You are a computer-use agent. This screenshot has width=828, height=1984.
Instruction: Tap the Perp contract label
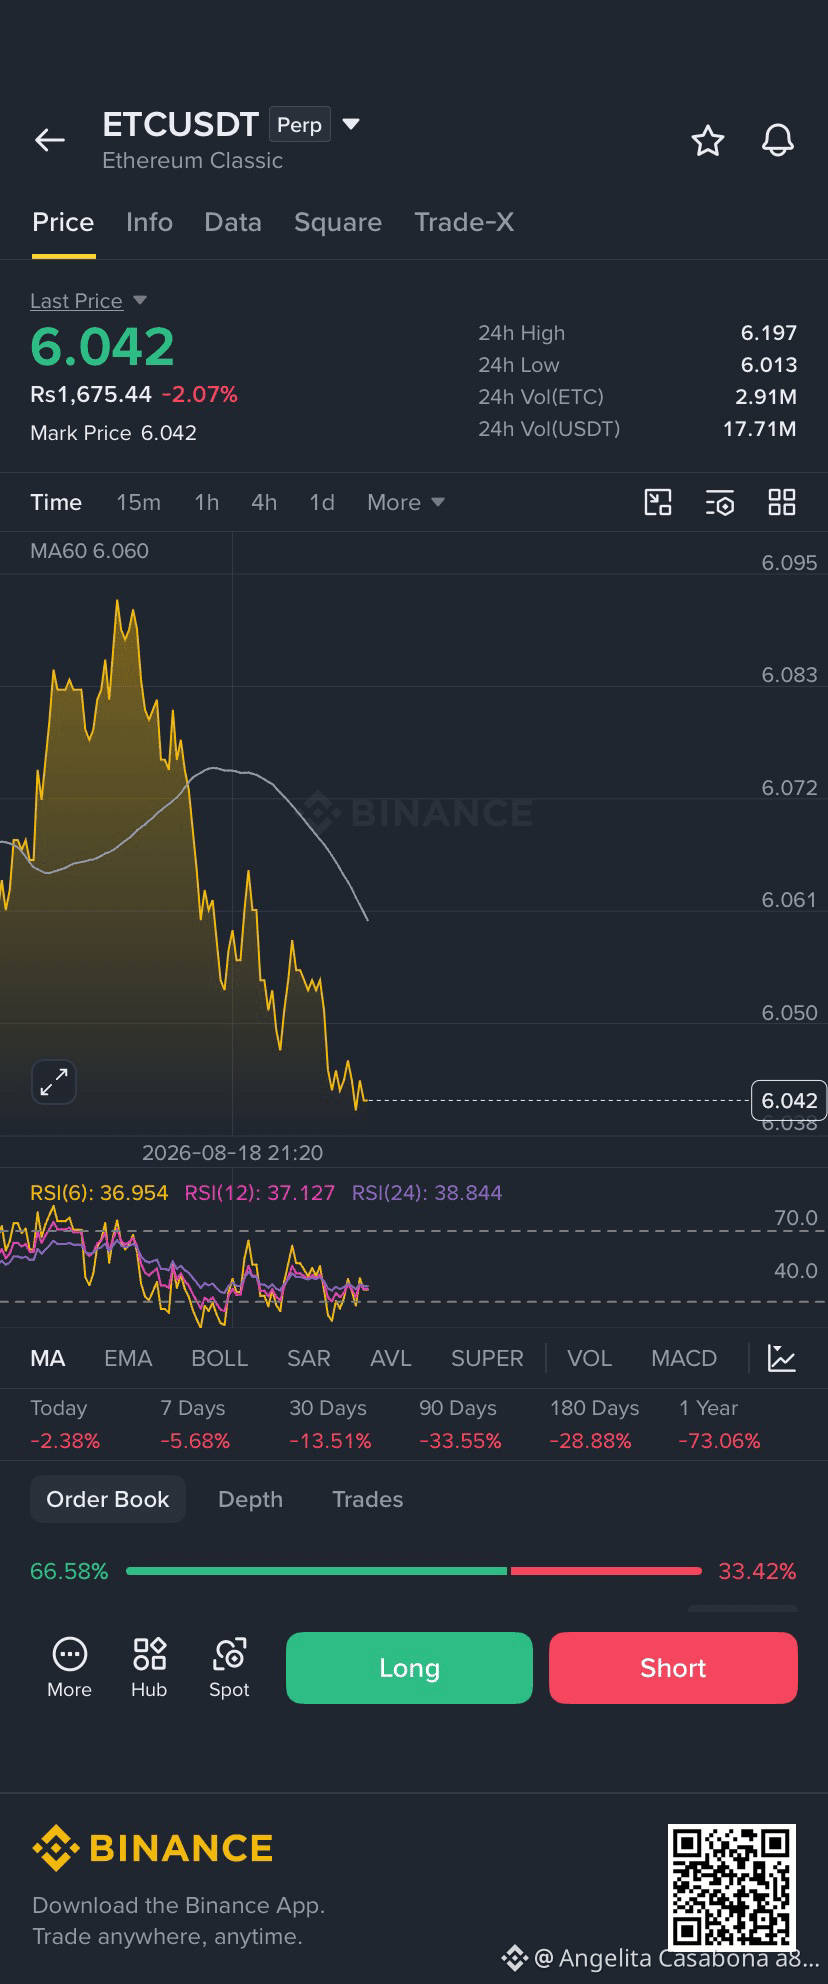coord(299,125)
